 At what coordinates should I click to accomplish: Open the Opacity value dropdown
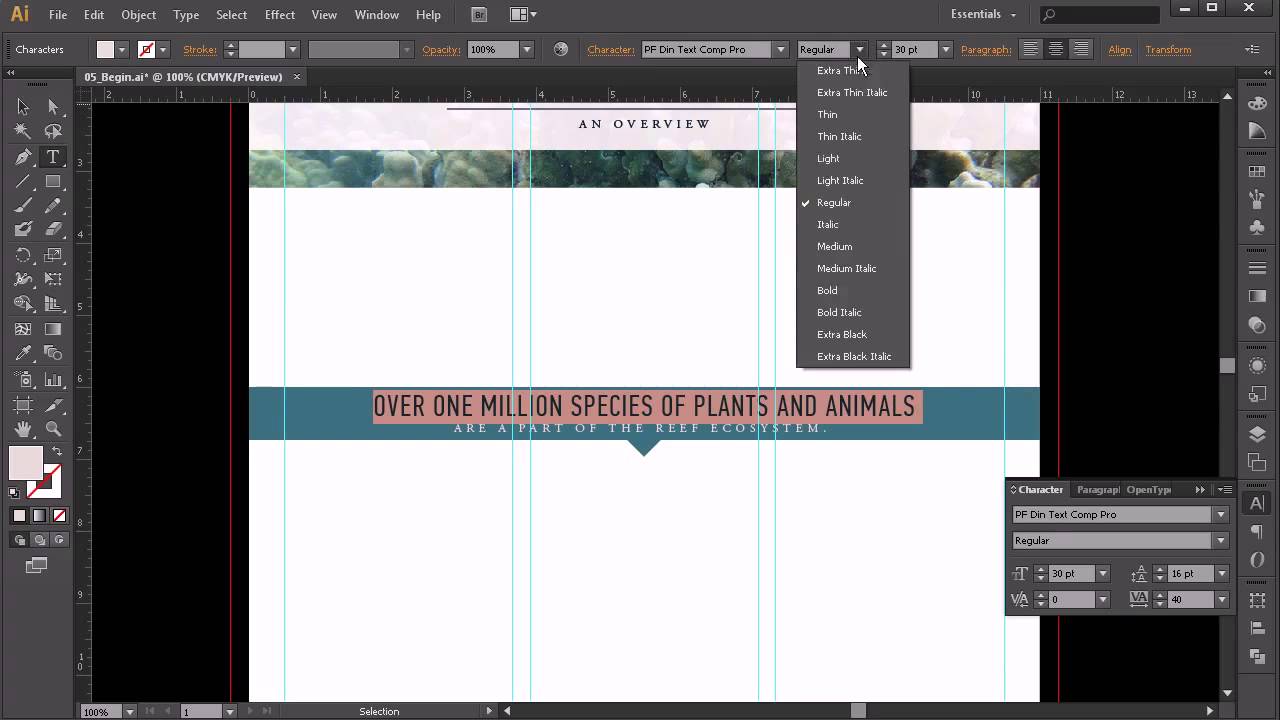527,49
